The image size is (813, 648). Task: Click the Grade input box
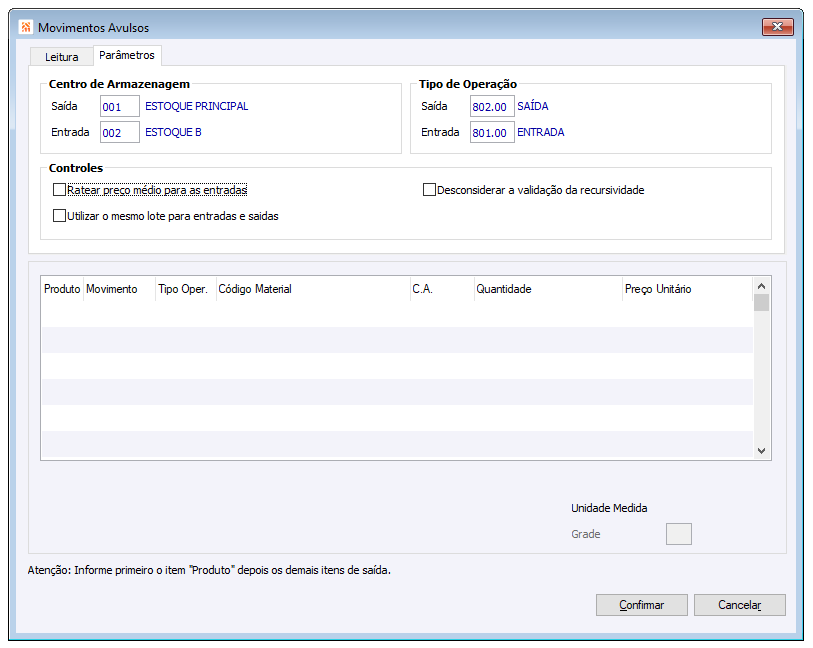click(679, 534)
